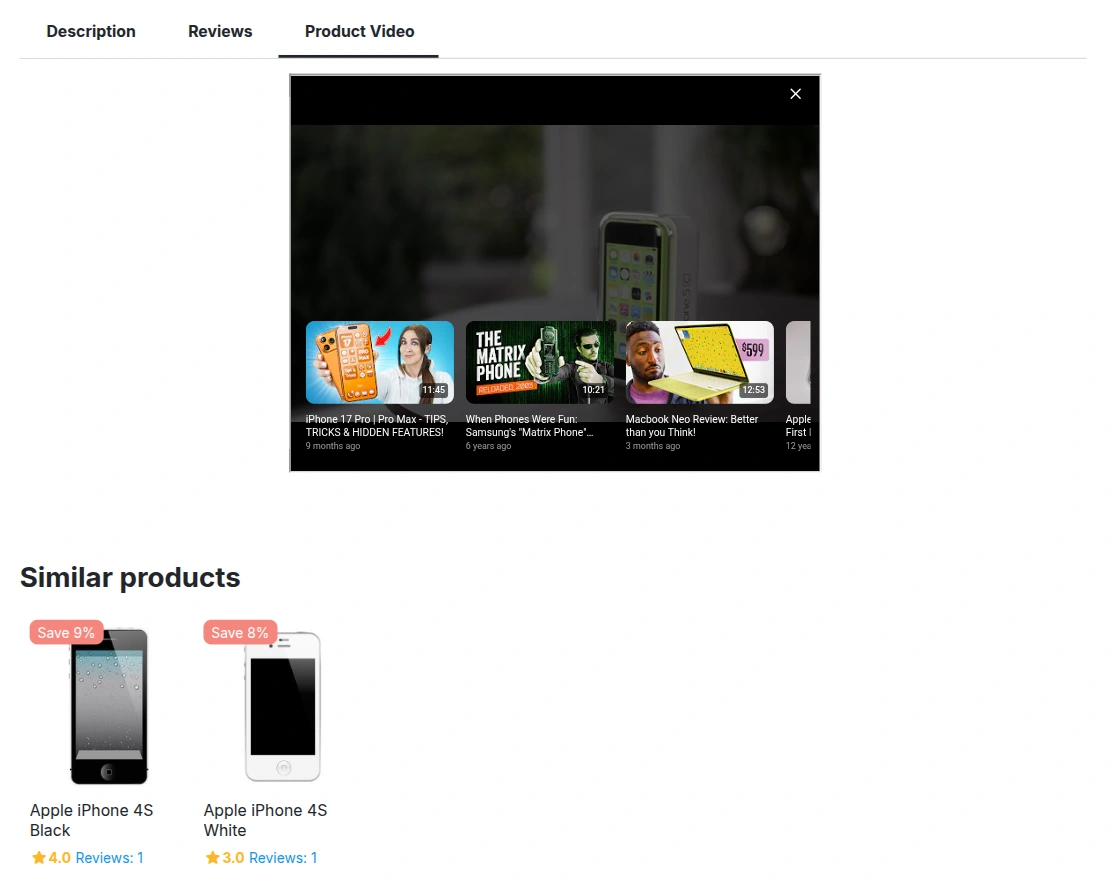Click the iPhone 17 Pro video title
Screen dimensions: 1120x880
pyautogui.click(x=376, y=426)
